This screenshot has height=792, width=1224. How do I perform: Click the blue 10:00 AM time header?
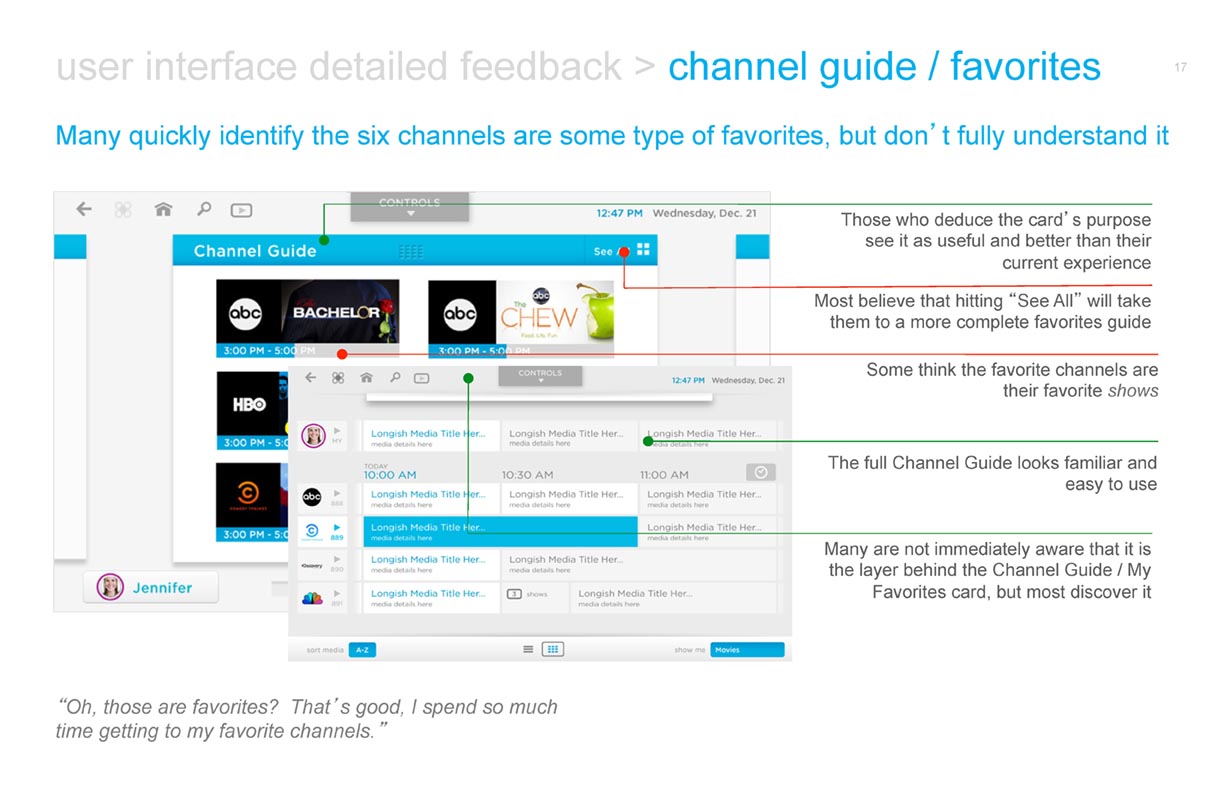(390, 474)
